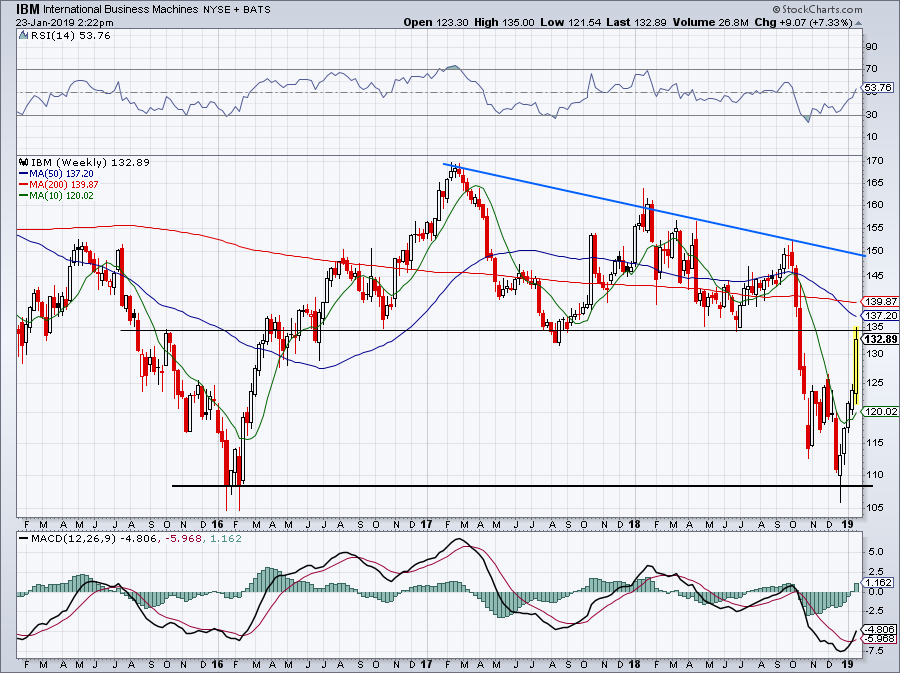Click the 'Low 121.54' header value
The height and width of the screenshot is (673, 900).
[x=571, y=22]
